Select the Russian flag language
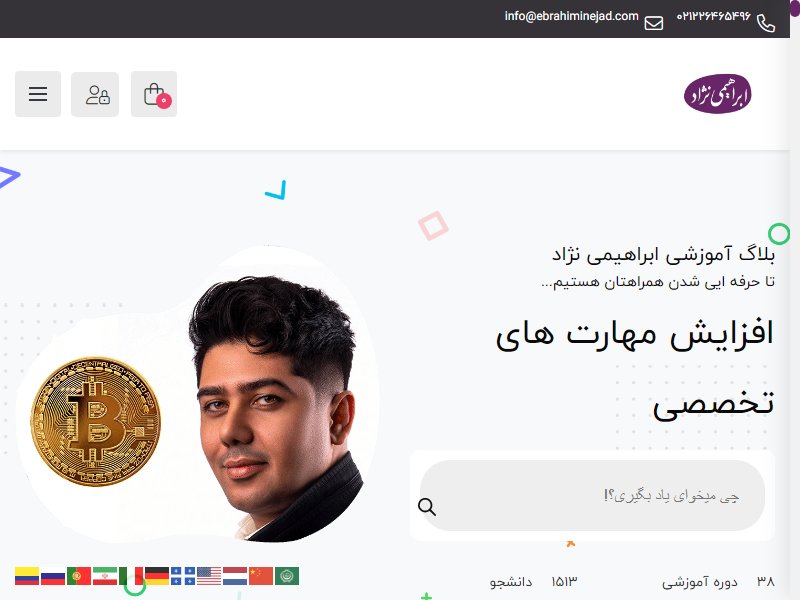Image resolution: width=800 pixels, height=600 pixels. pyautogui.click(x=53, y=576)
